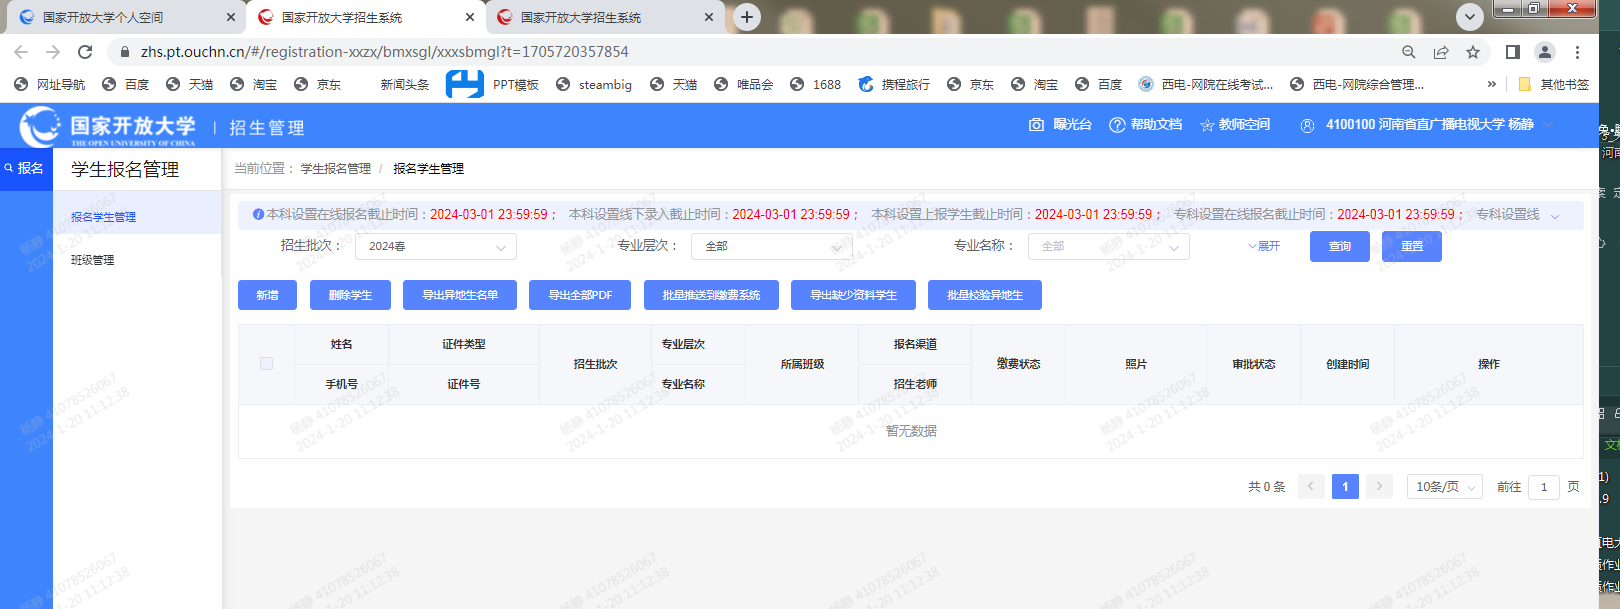The image size is (1620, 609).
Task: Open 帮助文档 help icon in header
Action: [x=1117, y=125]
